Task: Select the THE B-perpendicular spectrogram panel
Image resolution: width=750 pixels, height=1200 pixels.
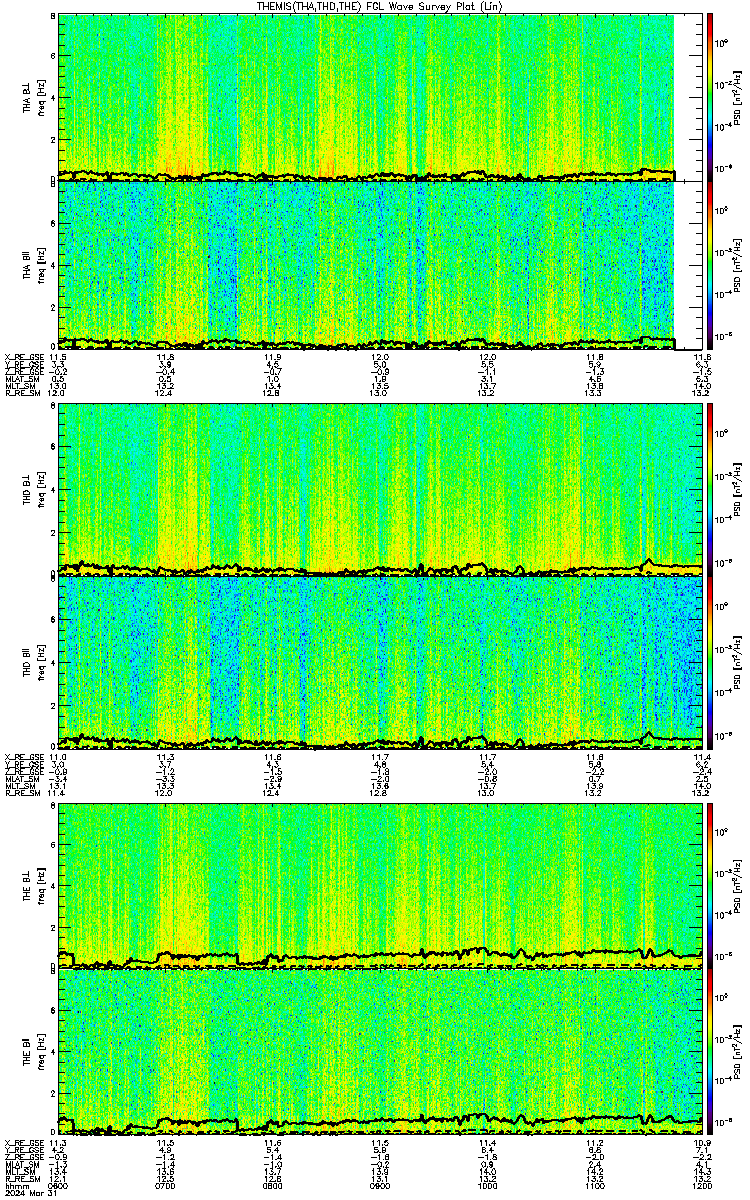Action: tap(380, 886)
